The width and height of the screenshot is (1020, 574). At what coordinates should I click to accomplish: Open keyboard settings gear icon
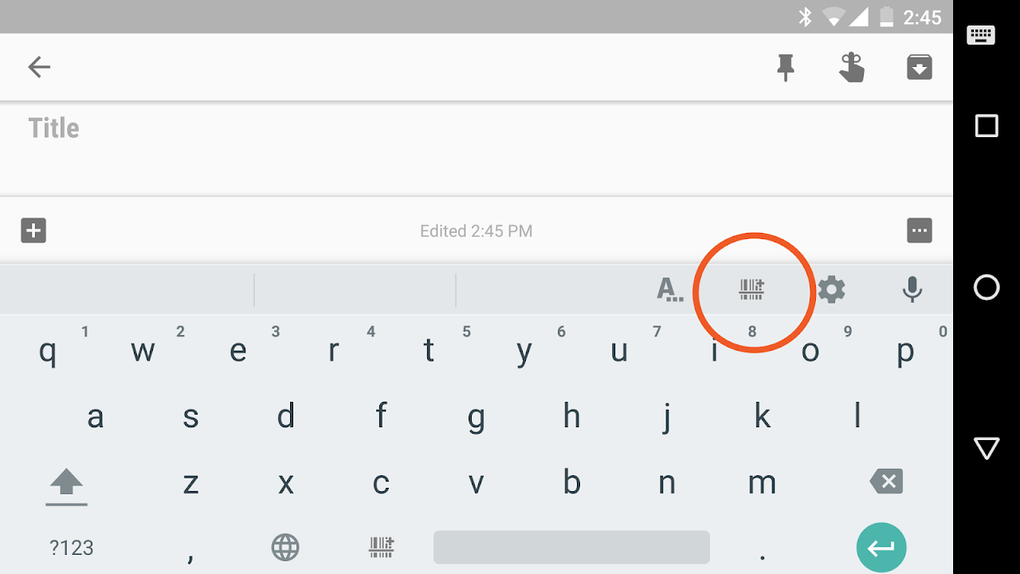tap(831, 290)
